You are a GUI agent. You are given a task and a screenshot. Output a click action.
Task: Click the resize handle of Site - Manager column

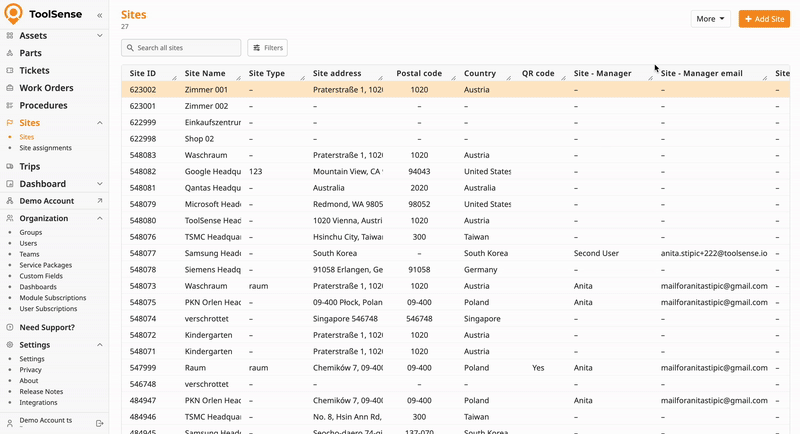pos(650,78)
